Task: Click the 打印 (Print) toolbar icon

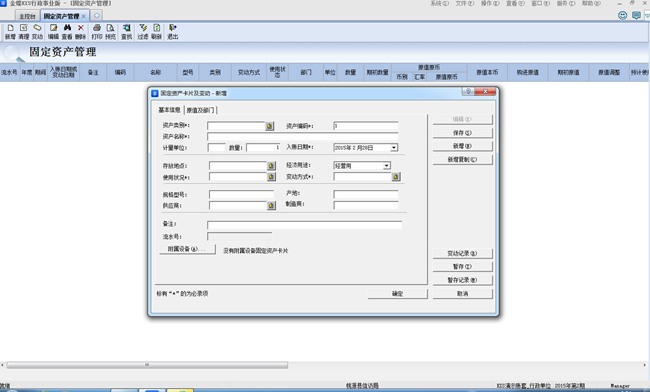Action: [97, 31]
